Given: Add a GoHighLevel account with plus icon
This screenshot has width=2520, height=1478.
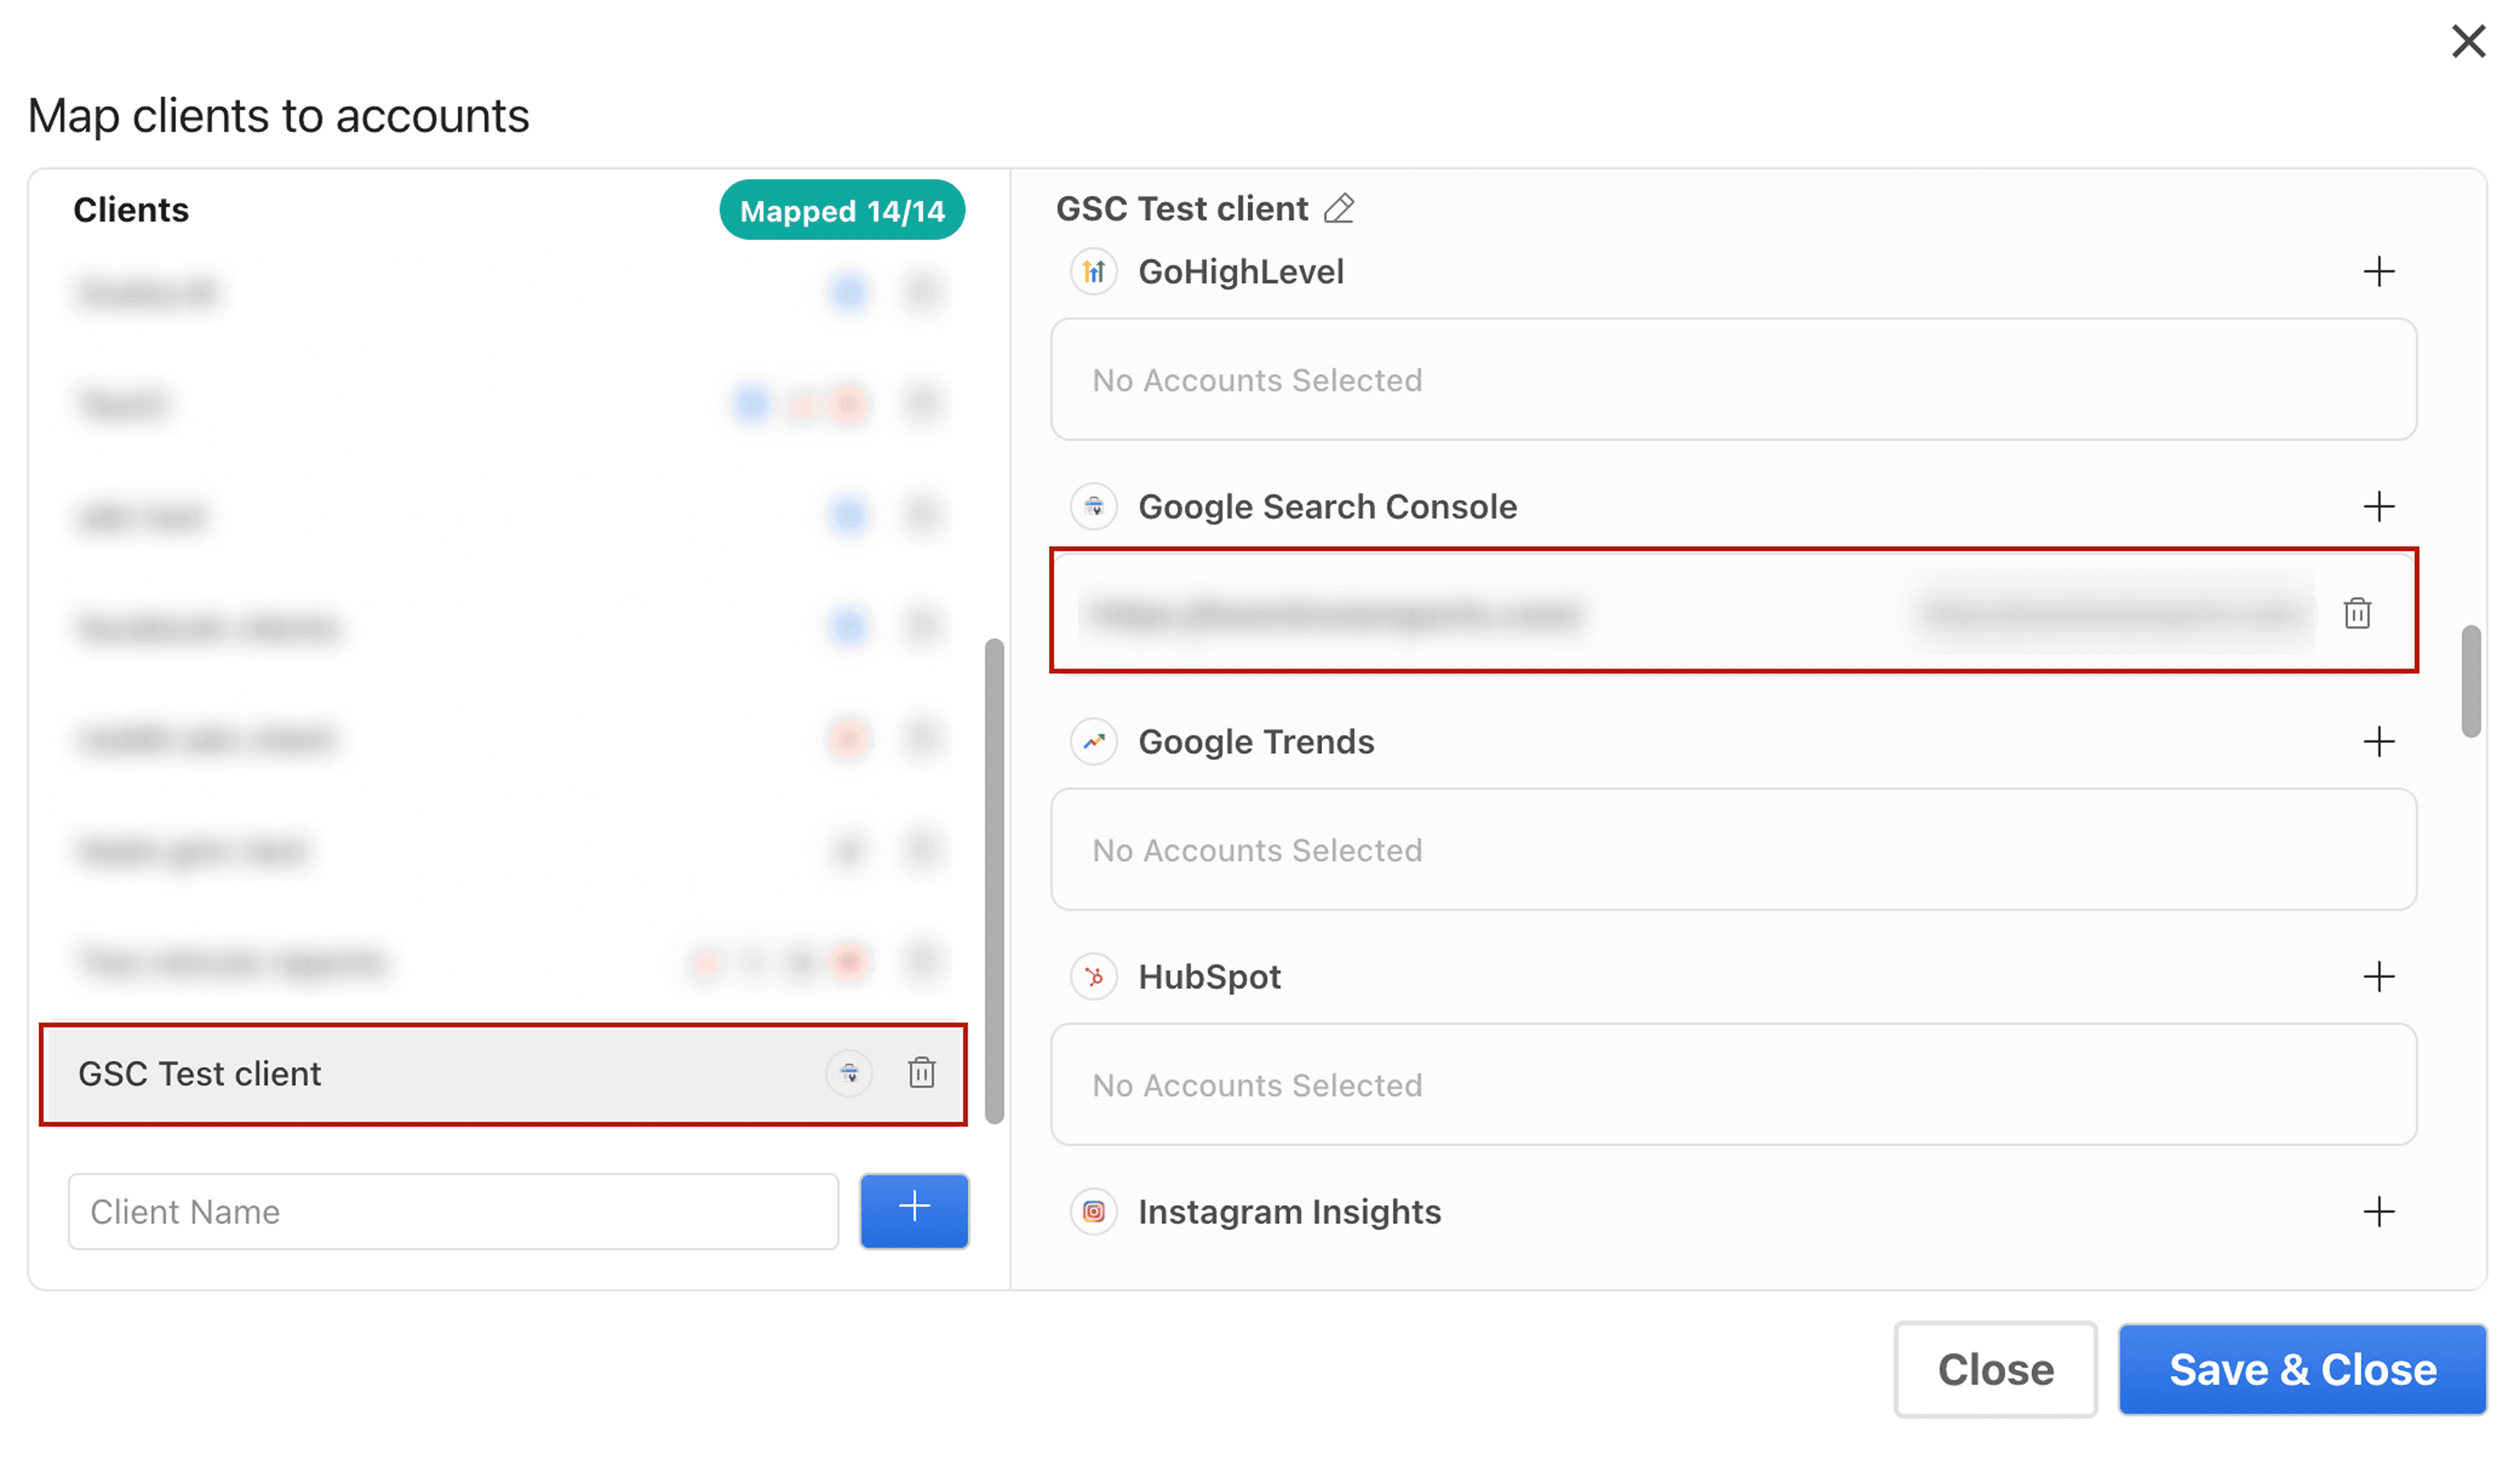Looking at the screenshot, I should 2379,271.
